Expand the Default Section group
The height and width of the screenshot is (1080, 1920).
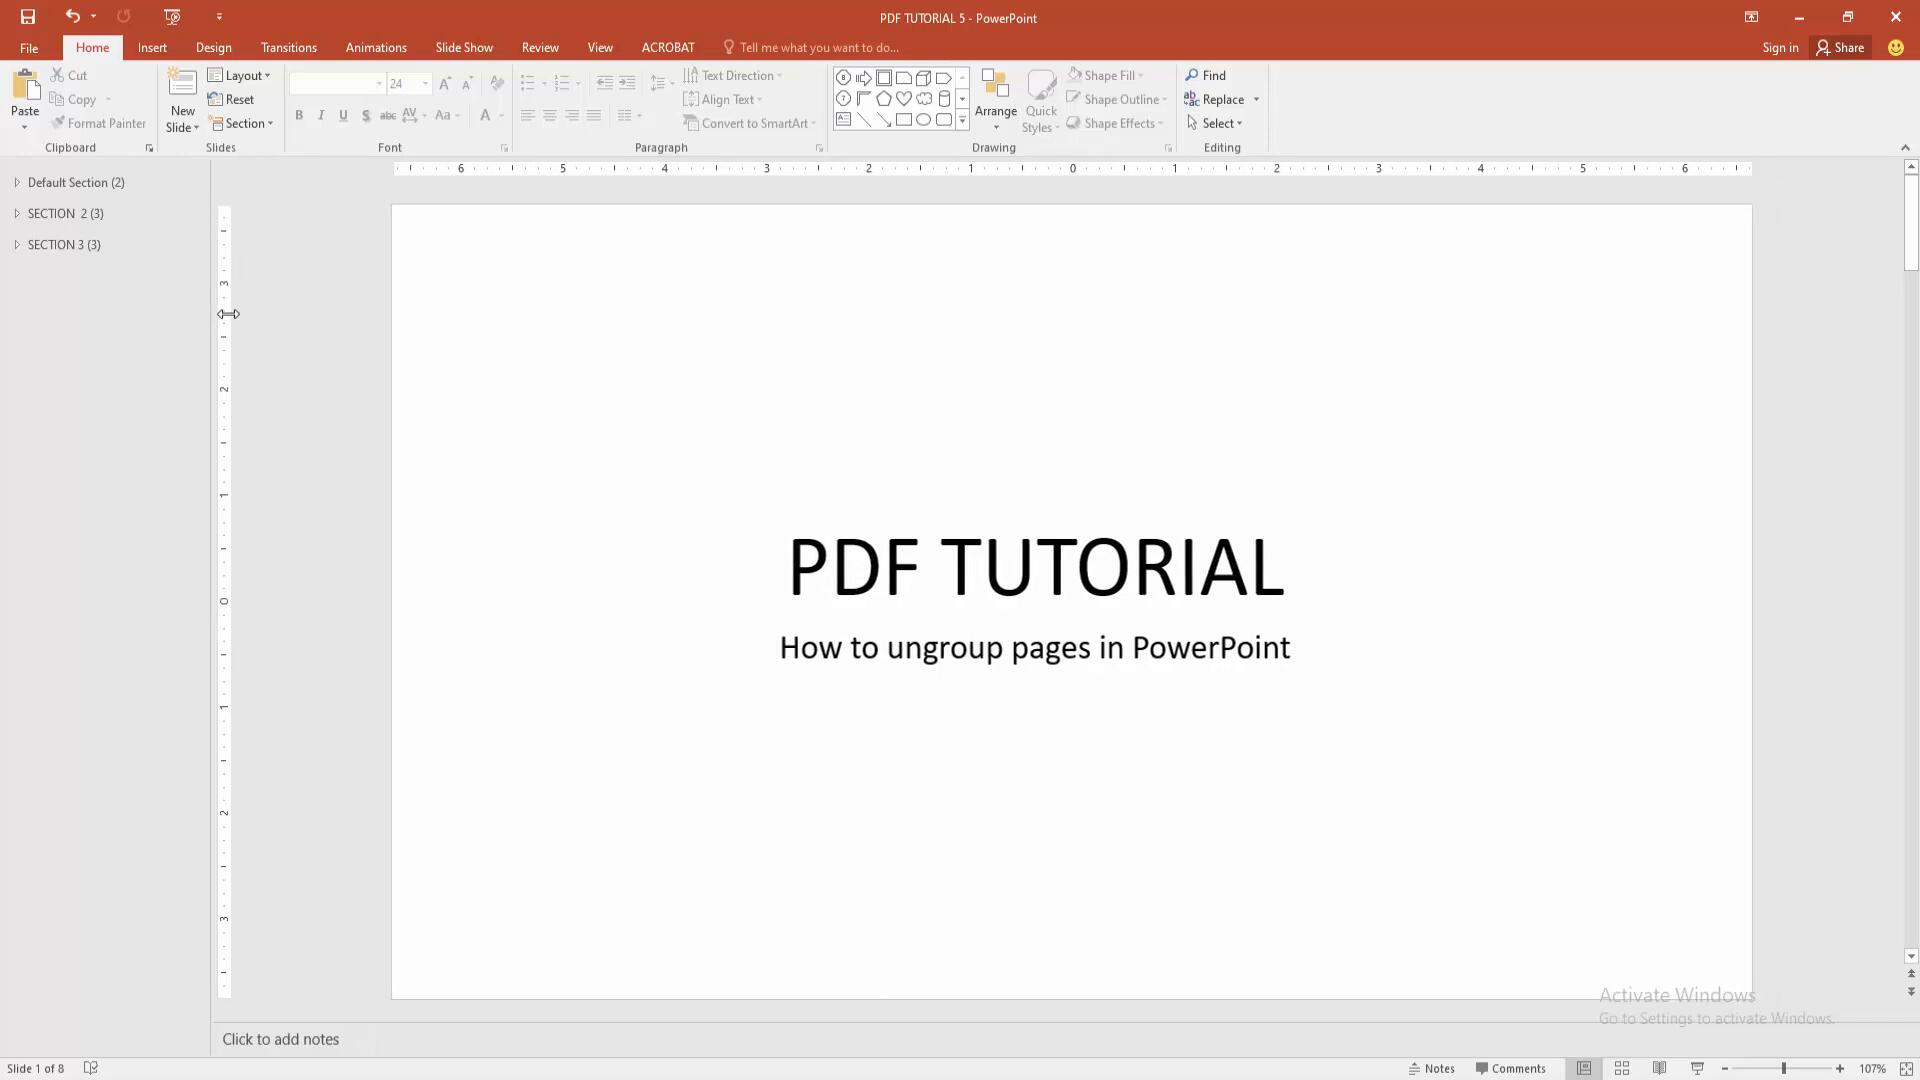point(17,182)
